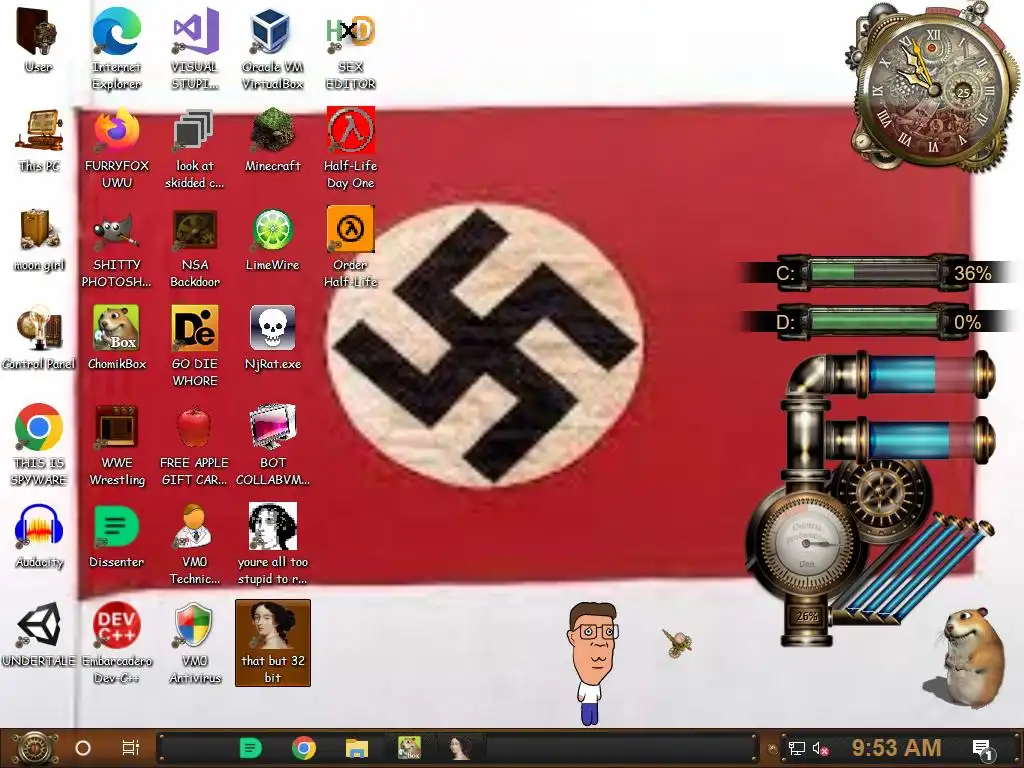Viewport: 1024px width, 768px height.
Task: Open the notification center icon
Action: [x=982, y=748]
